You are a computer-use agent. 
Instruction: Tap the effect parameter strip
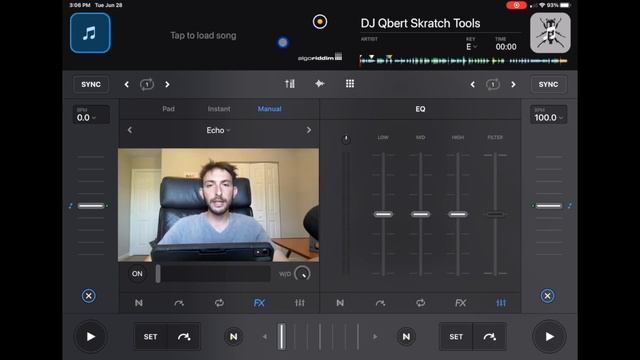(212, 273)
